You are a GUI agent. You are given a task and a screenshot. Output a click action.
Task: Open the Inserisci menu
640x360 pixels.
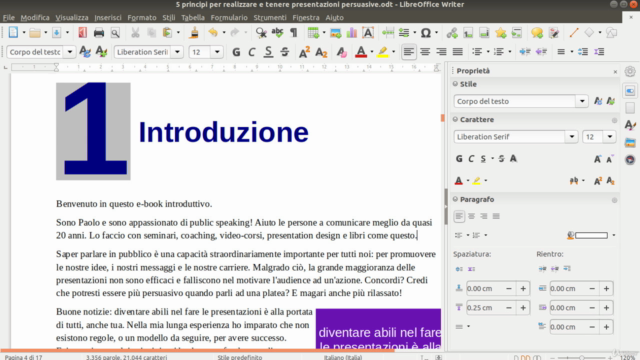(108, 18)
